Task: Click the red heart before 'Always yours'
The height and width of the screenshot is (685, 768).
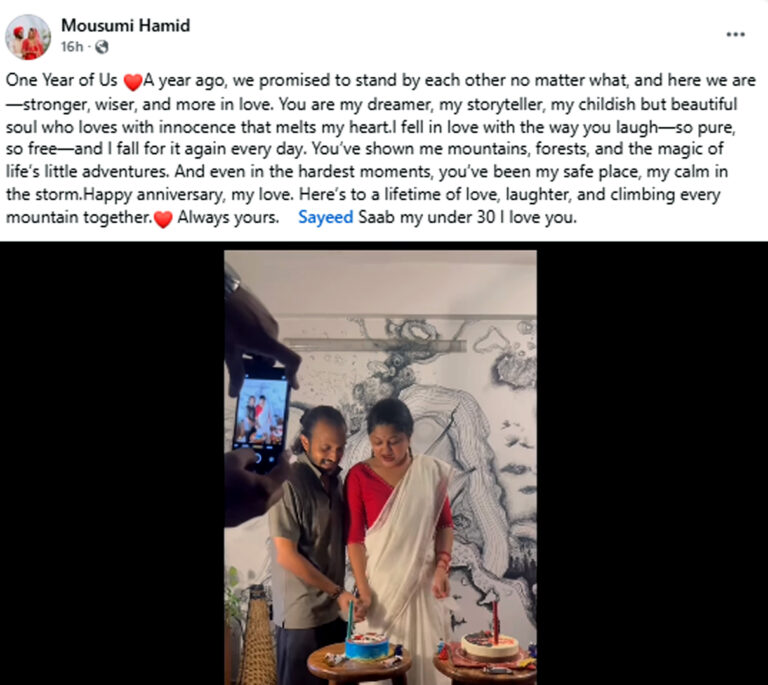Action: (163, 219)
